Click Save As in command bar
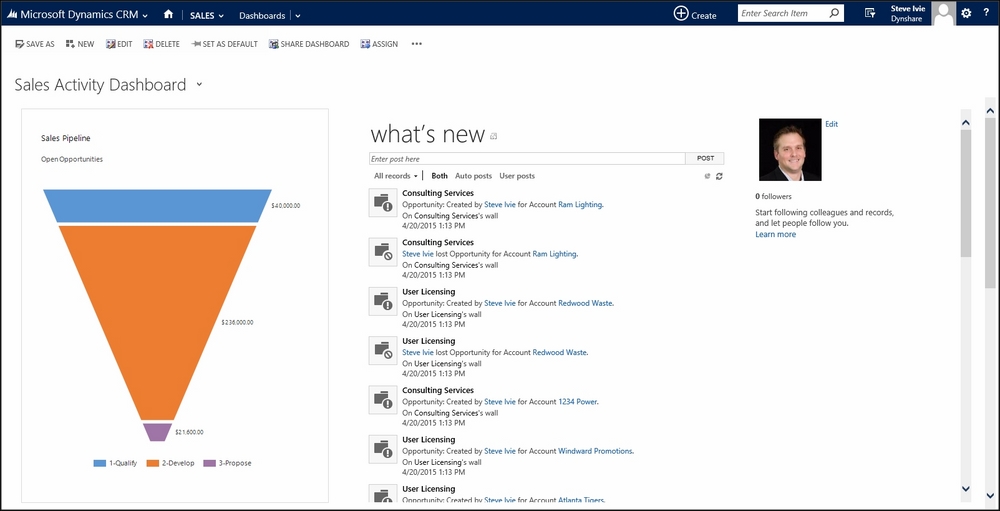Viewport: 1000px width, 511px height. [34, 44]
